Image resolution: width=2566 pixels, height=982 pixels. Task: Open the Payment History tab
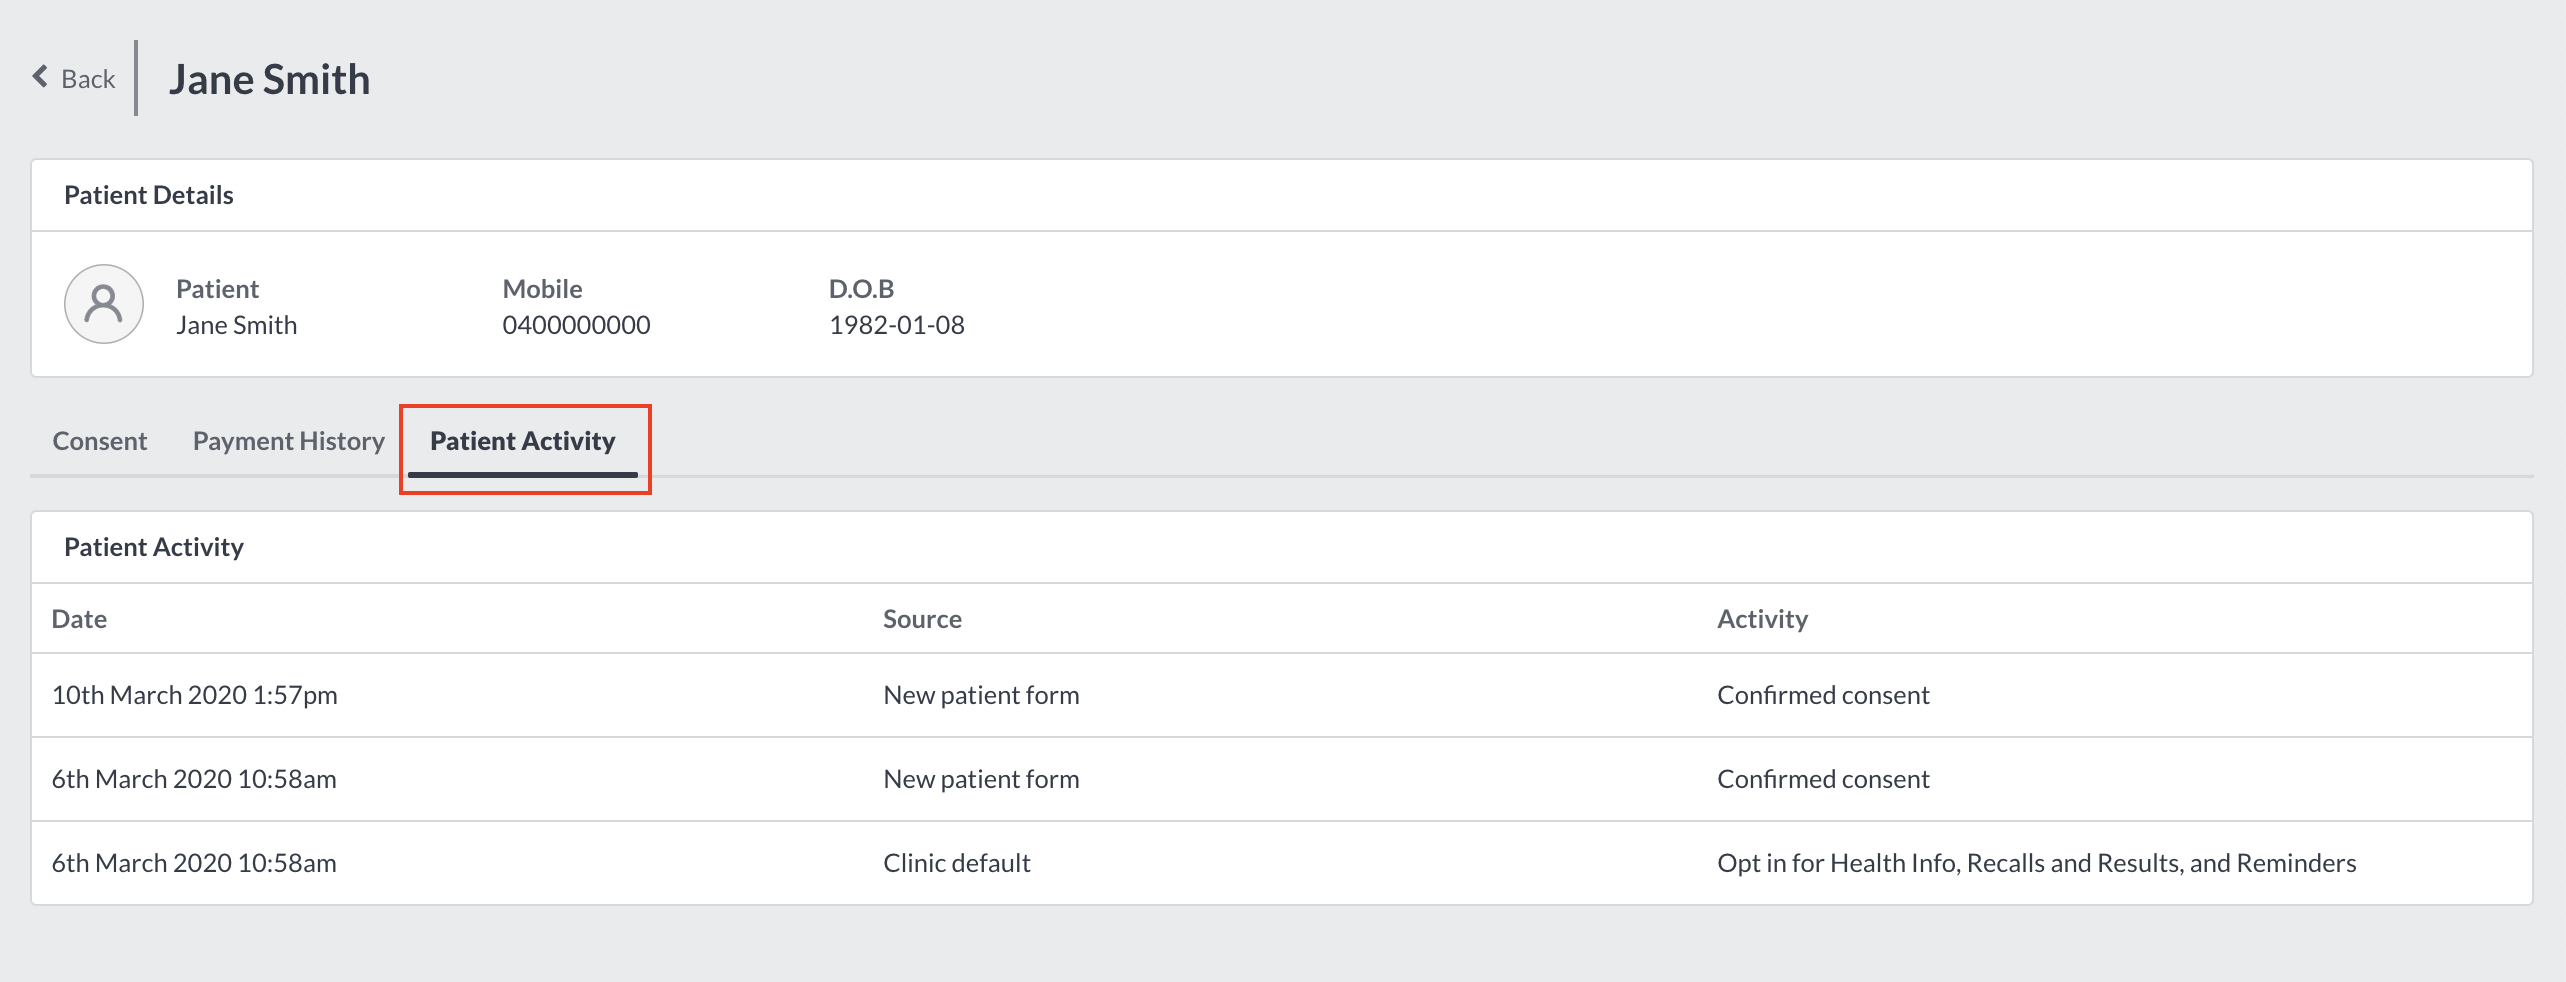[289, 441]
